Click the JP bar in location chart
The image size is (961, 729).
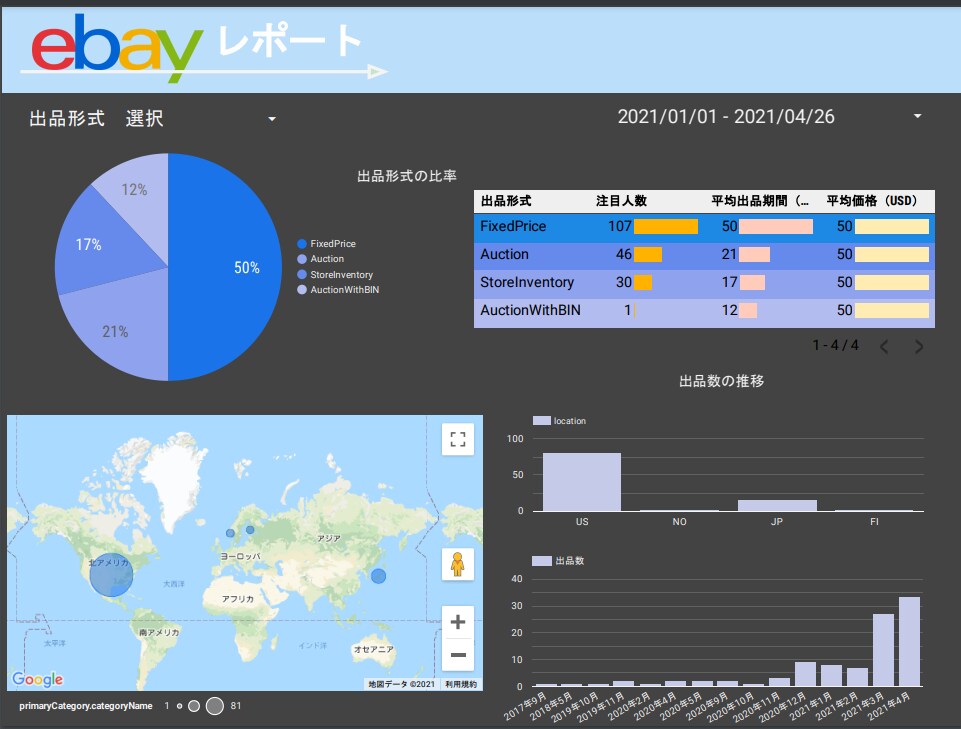(x=777, y=505)
